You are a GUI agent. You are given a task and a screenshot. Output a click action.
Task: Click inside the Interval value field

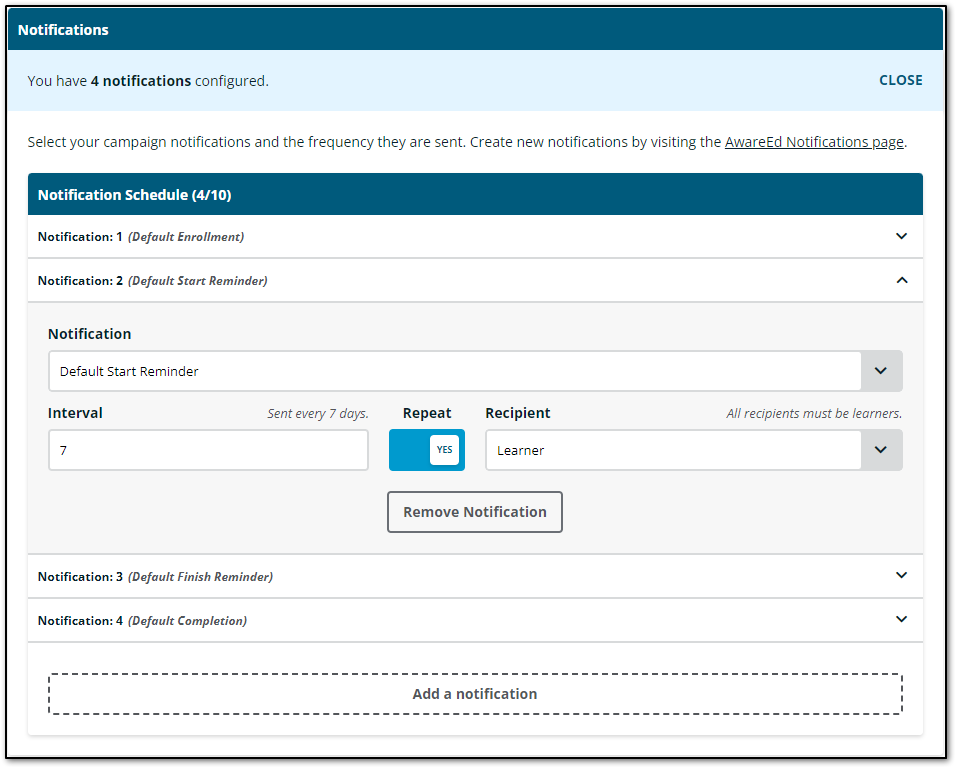(208, 450)
